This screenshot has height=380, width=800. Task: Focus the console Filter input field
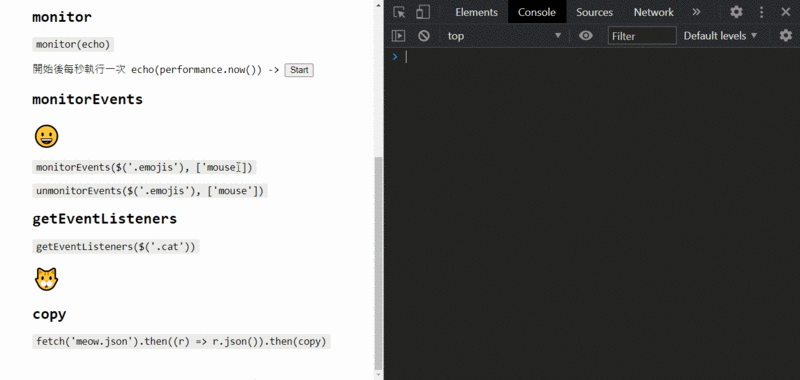click(x=642, y=36)
